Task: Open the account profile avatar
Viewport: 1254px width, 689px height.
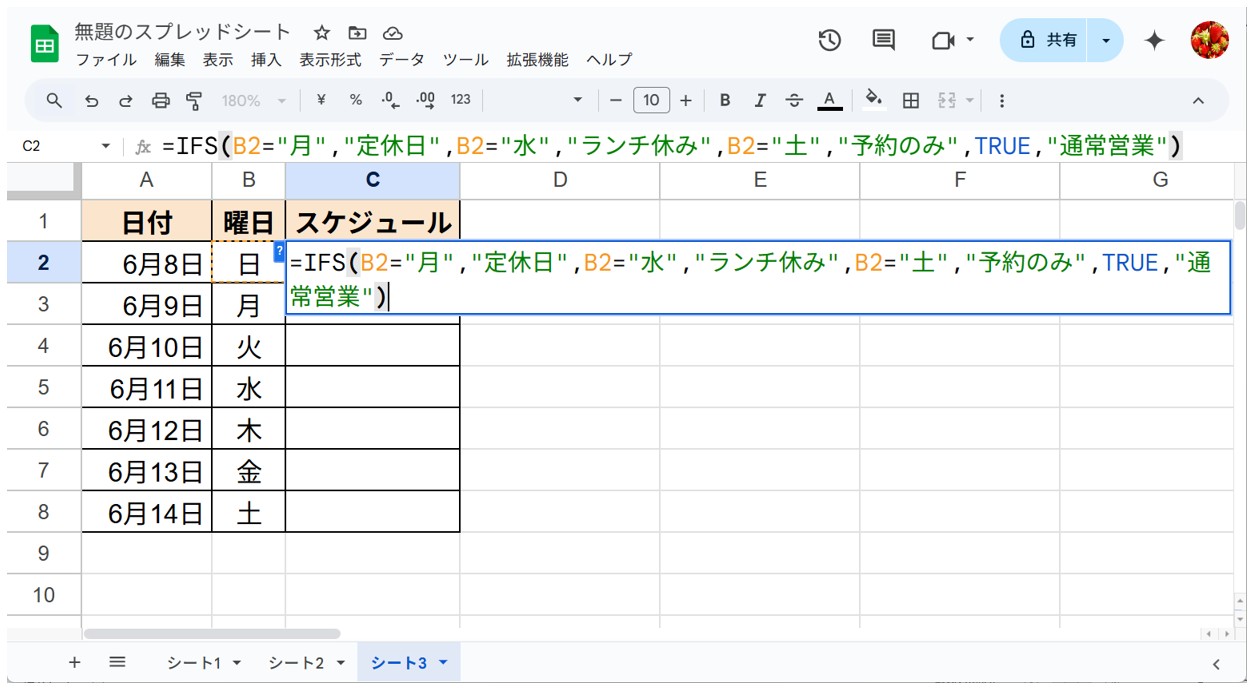Action: (1209, 40)
